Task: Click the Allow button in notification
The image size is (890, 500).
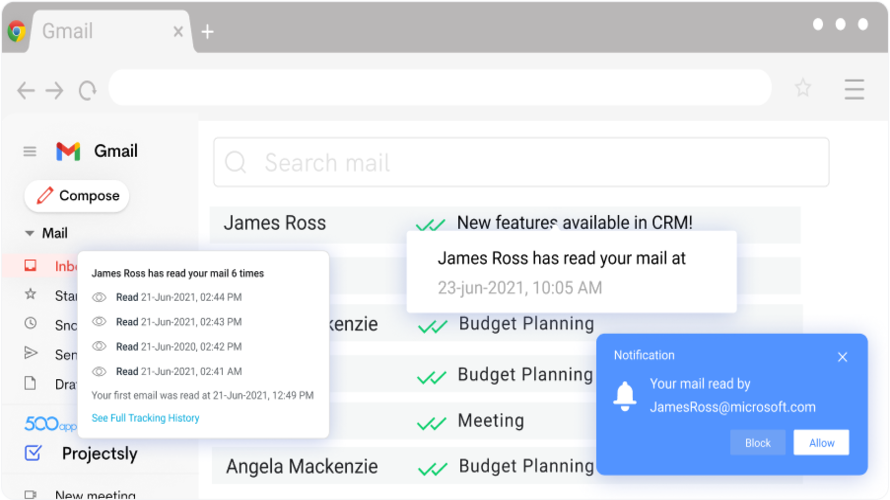Action: pos(821,443)
